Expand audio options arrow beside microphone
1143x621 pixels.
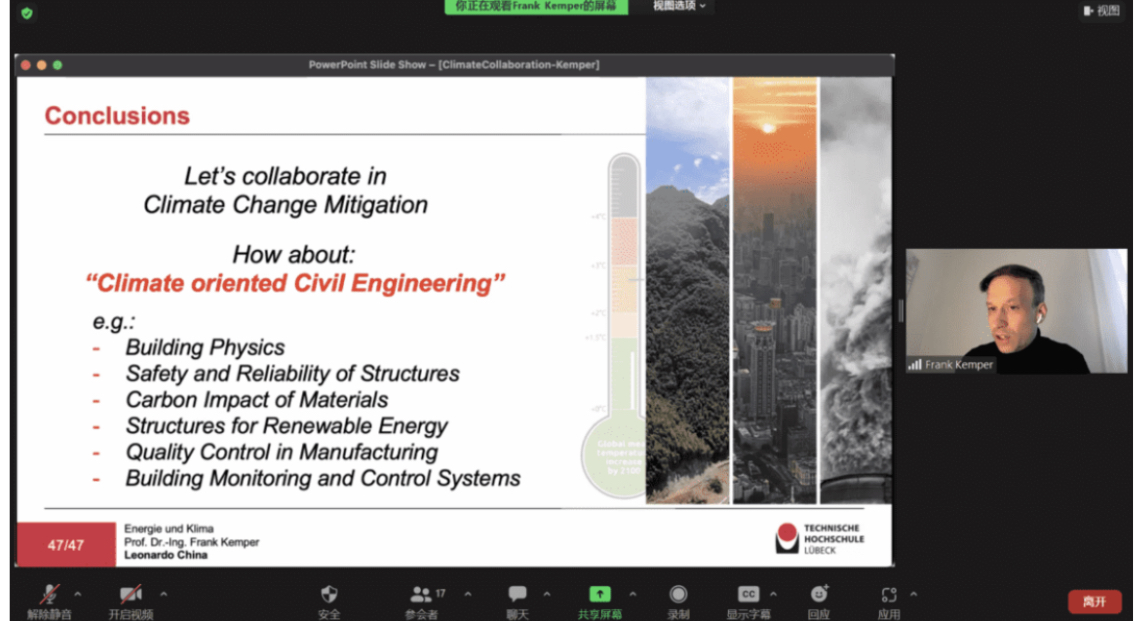[78, 594]
